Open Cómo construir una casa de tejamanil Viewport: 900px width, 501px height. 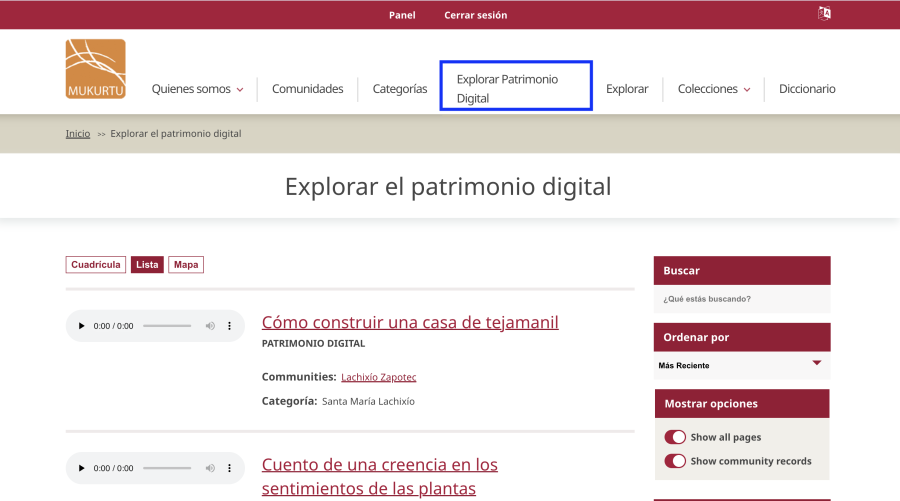tap(410, 323)
